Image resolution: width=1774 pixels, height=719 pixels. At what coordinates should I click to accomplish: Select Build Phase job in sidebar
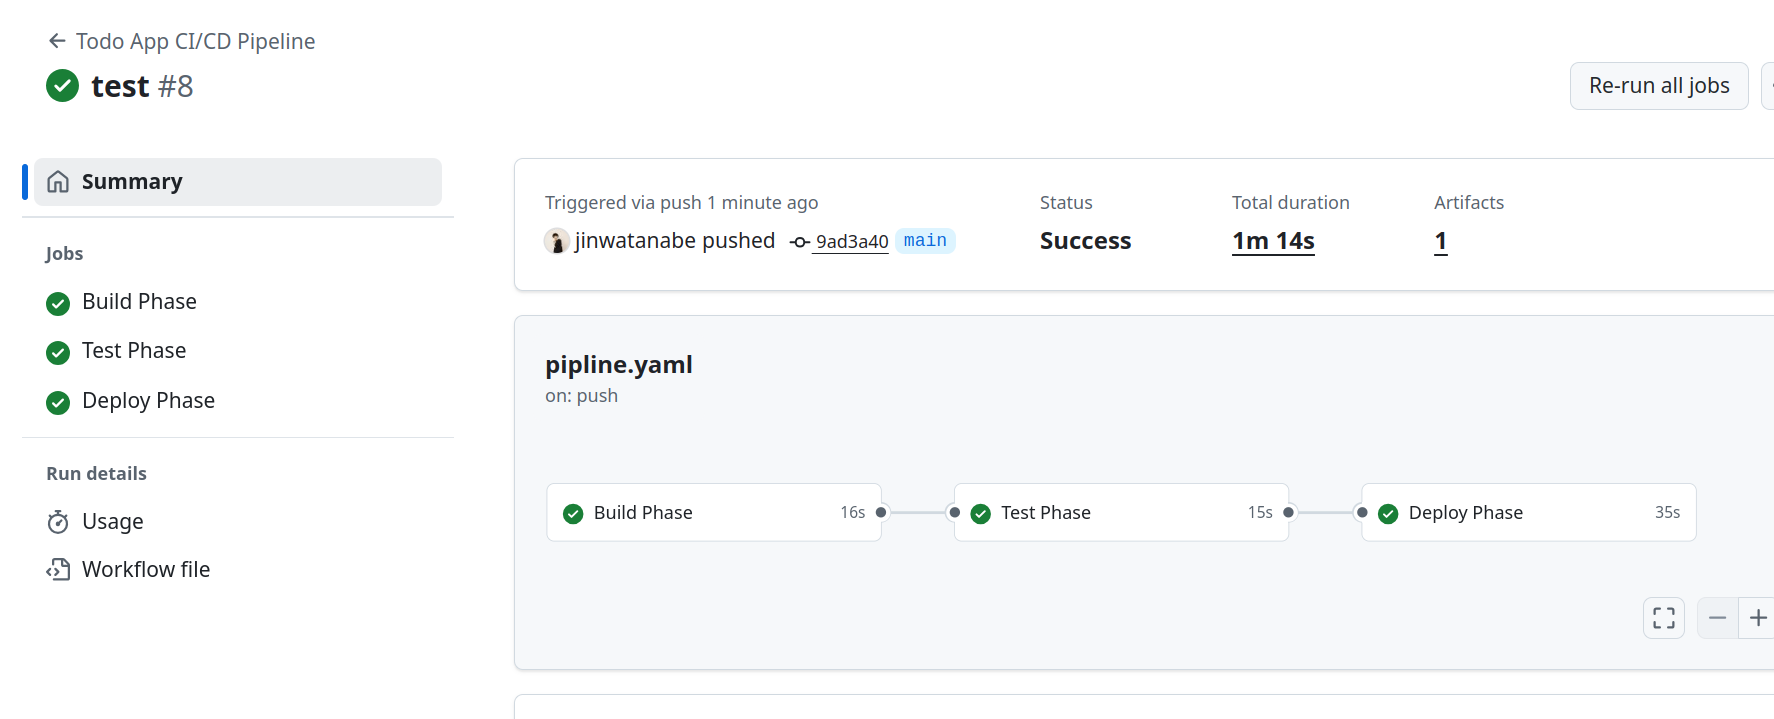[x=139, y=302]
